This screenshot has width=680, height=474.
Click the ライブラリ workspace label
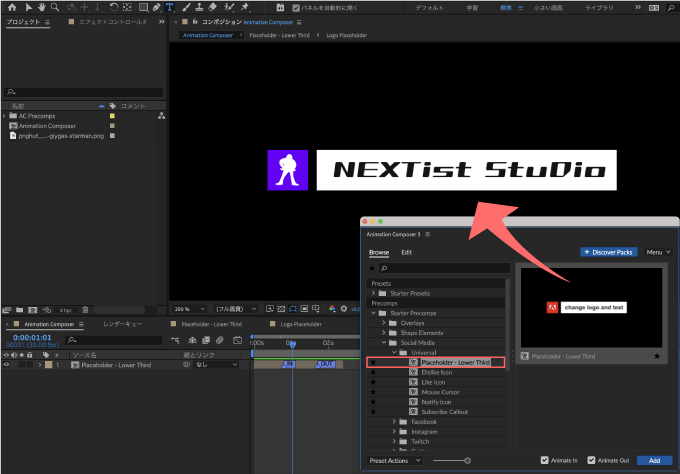[x=599, y=8]
